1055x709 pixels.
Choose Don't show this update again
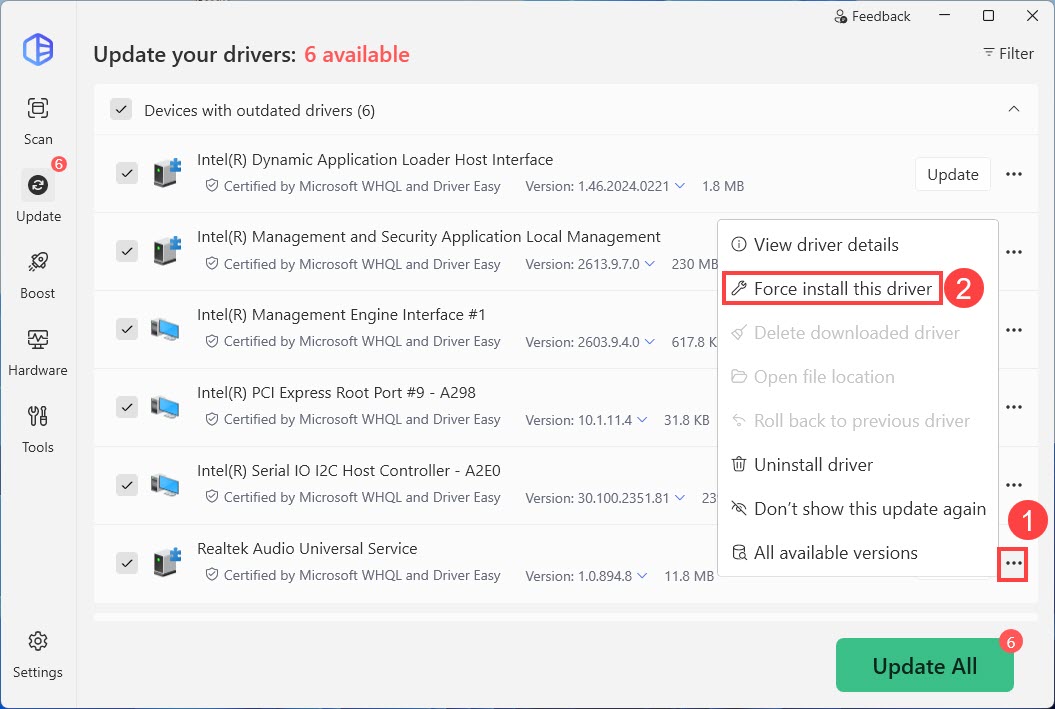[858, 509]
